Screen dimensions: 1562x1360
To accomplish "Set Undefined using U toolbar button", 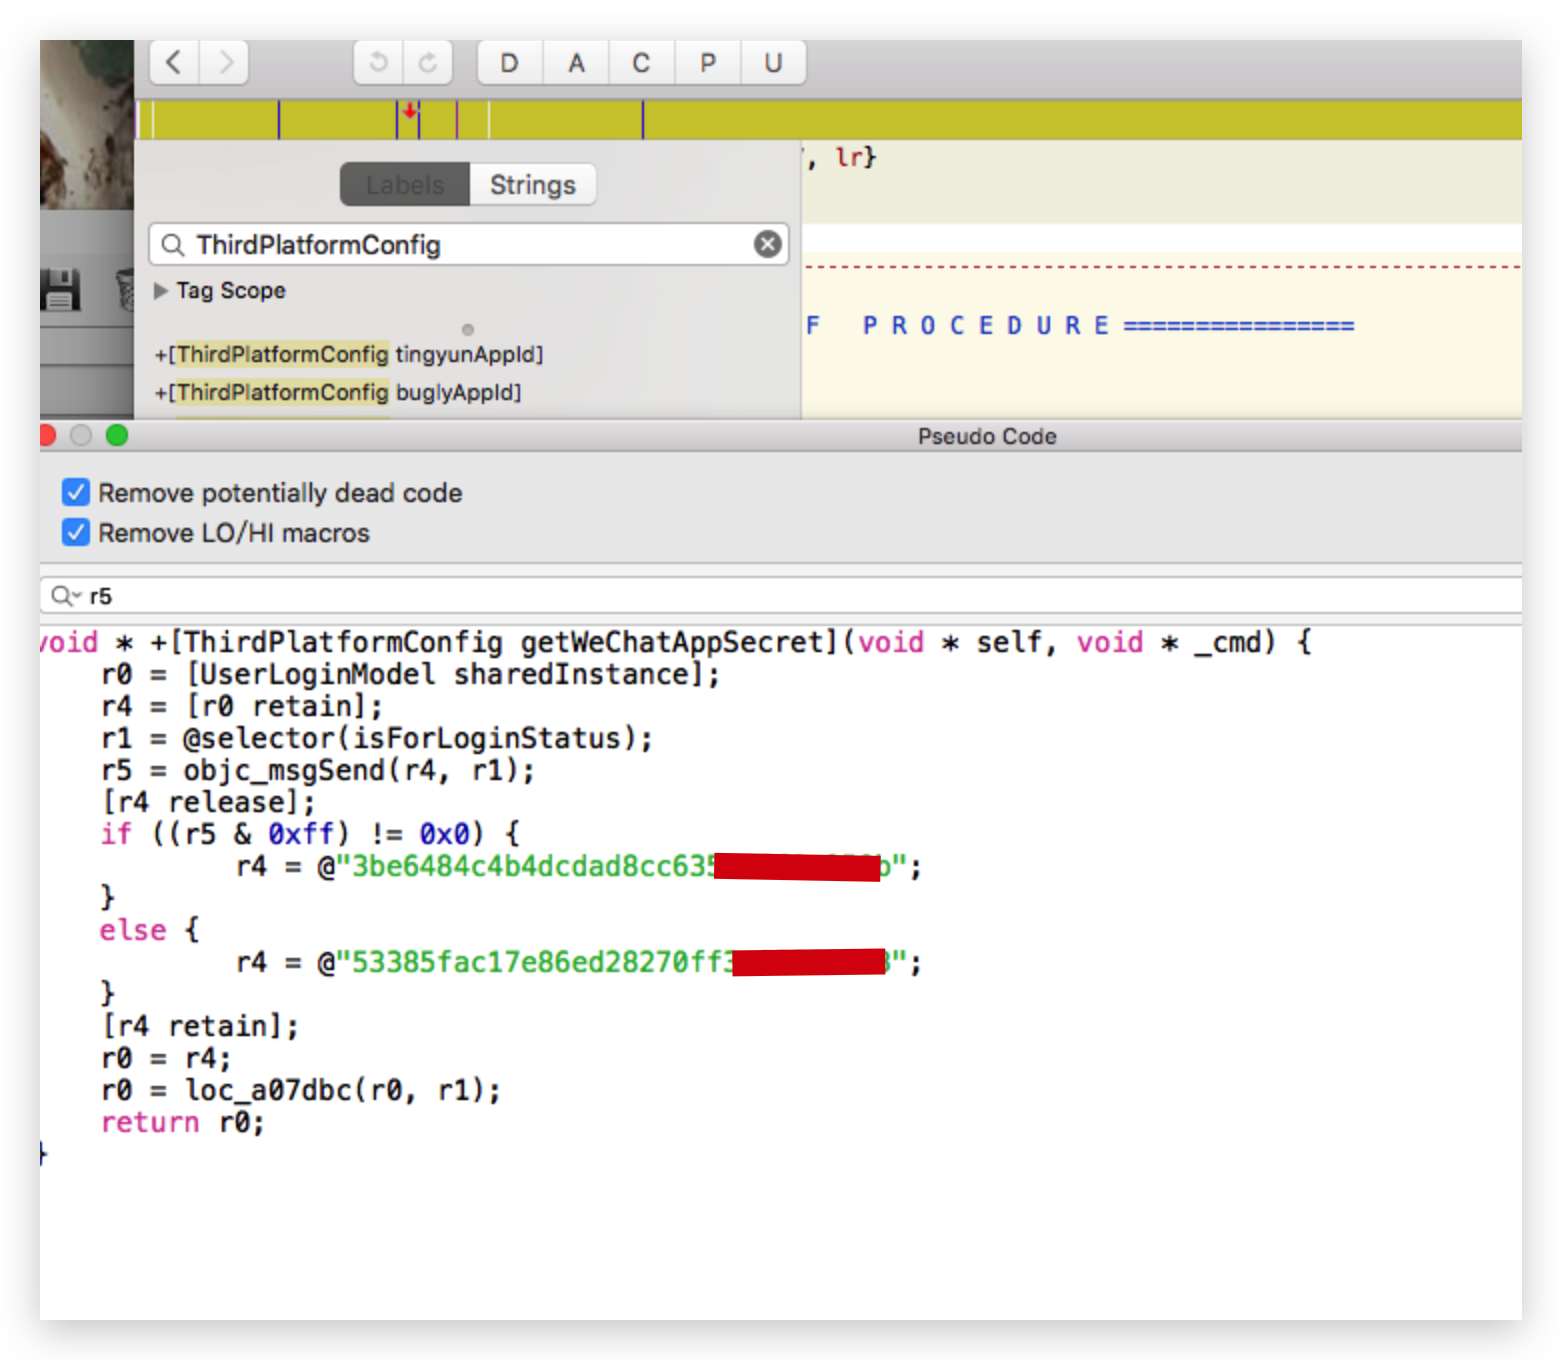I will click(x=773, y=63).
